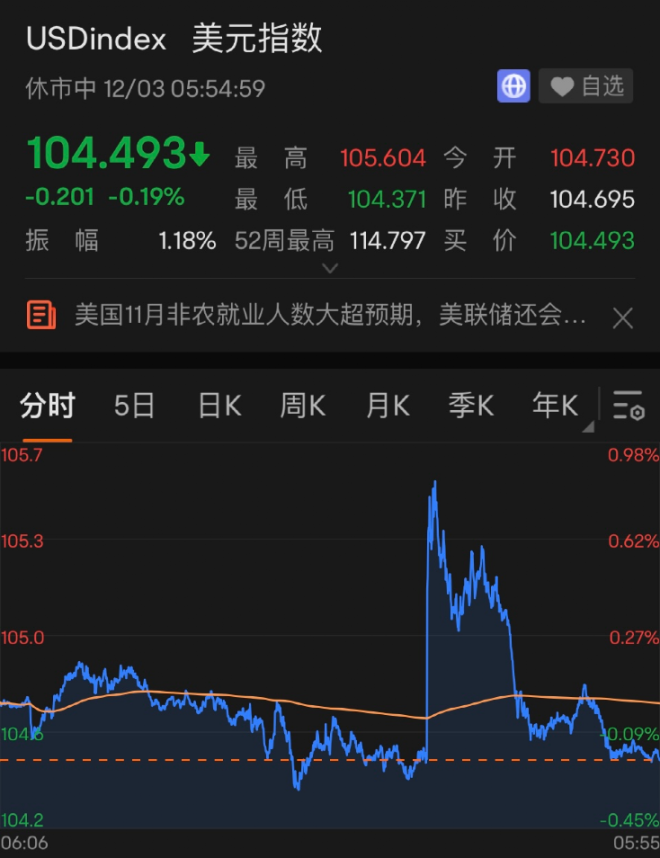View the 季K quarterly chart

pos(471,406)
